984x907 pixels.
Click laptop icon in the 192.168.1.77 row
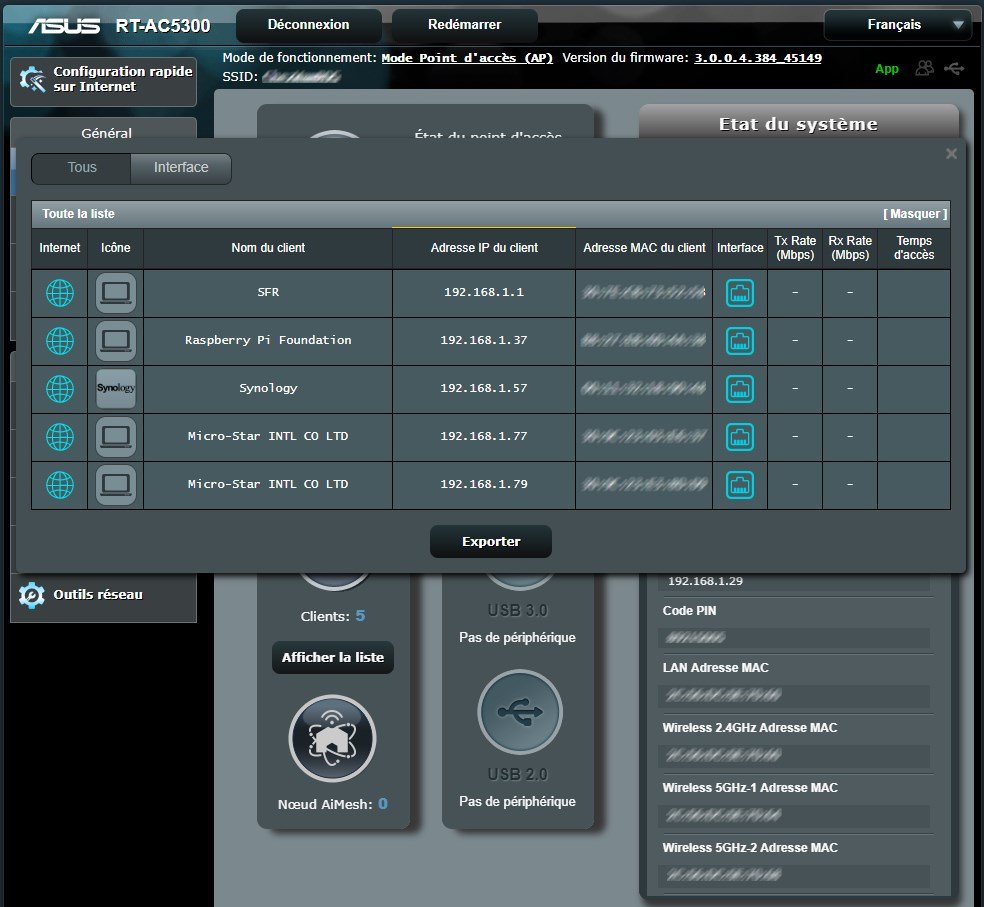115,437
